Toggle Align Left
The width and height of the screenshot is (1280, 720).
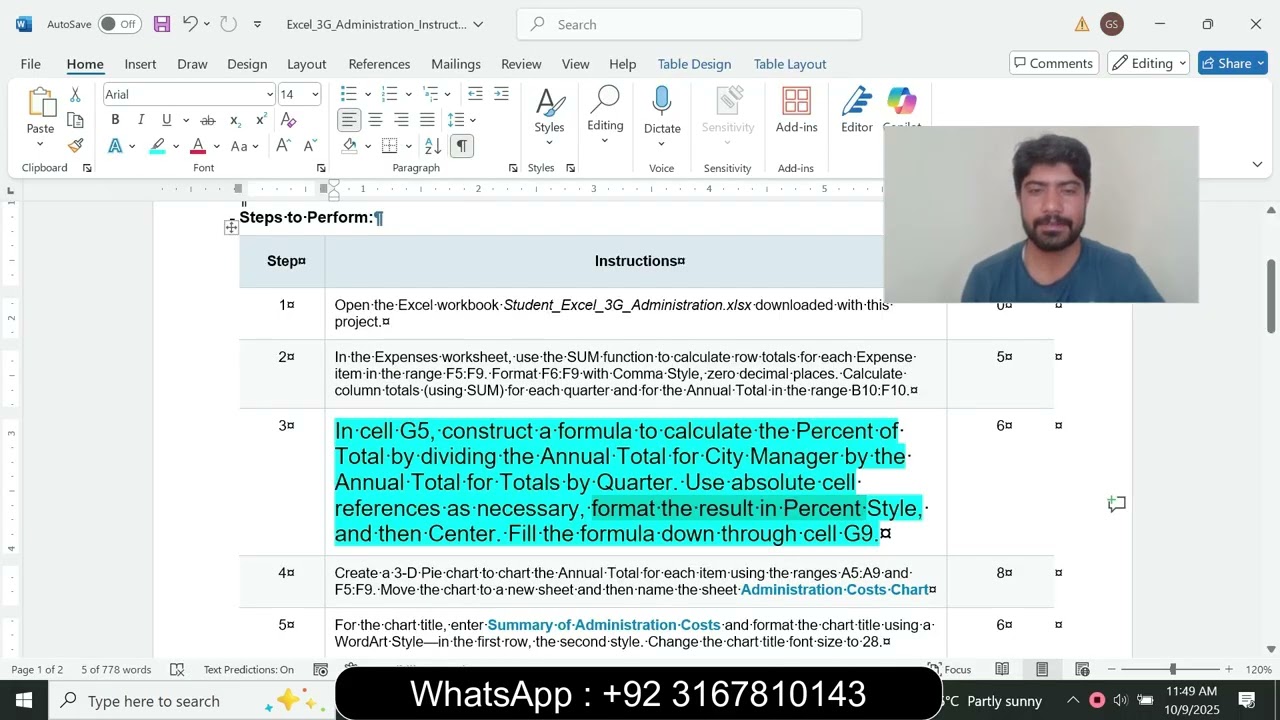[349, 120]
